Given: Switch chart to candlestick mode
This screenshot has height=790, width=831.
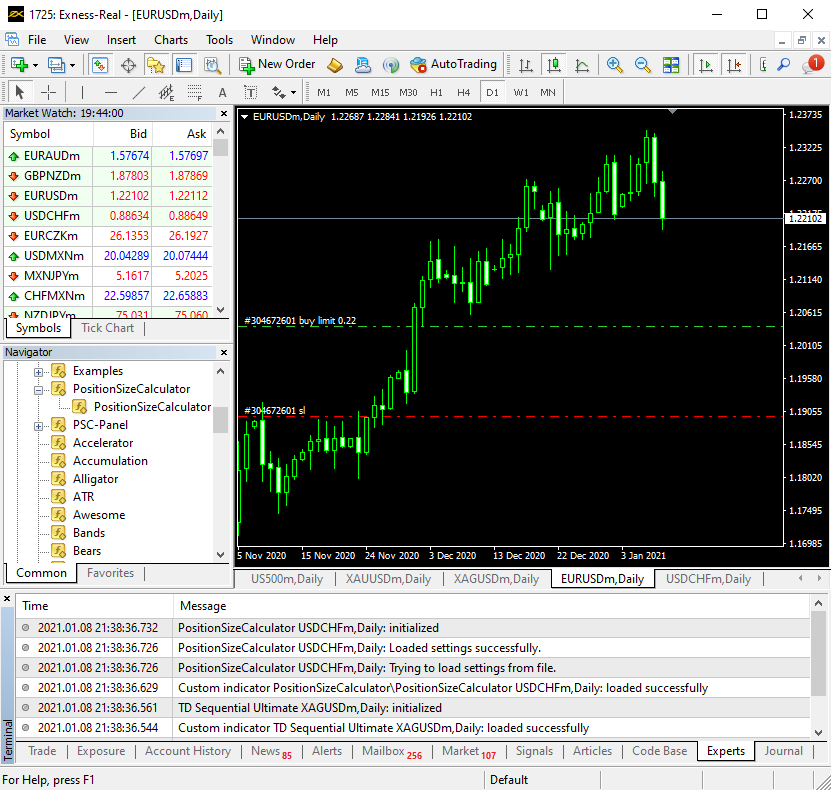Looking at the screenshot, I should pyautogui.click(x=553, y=64).
